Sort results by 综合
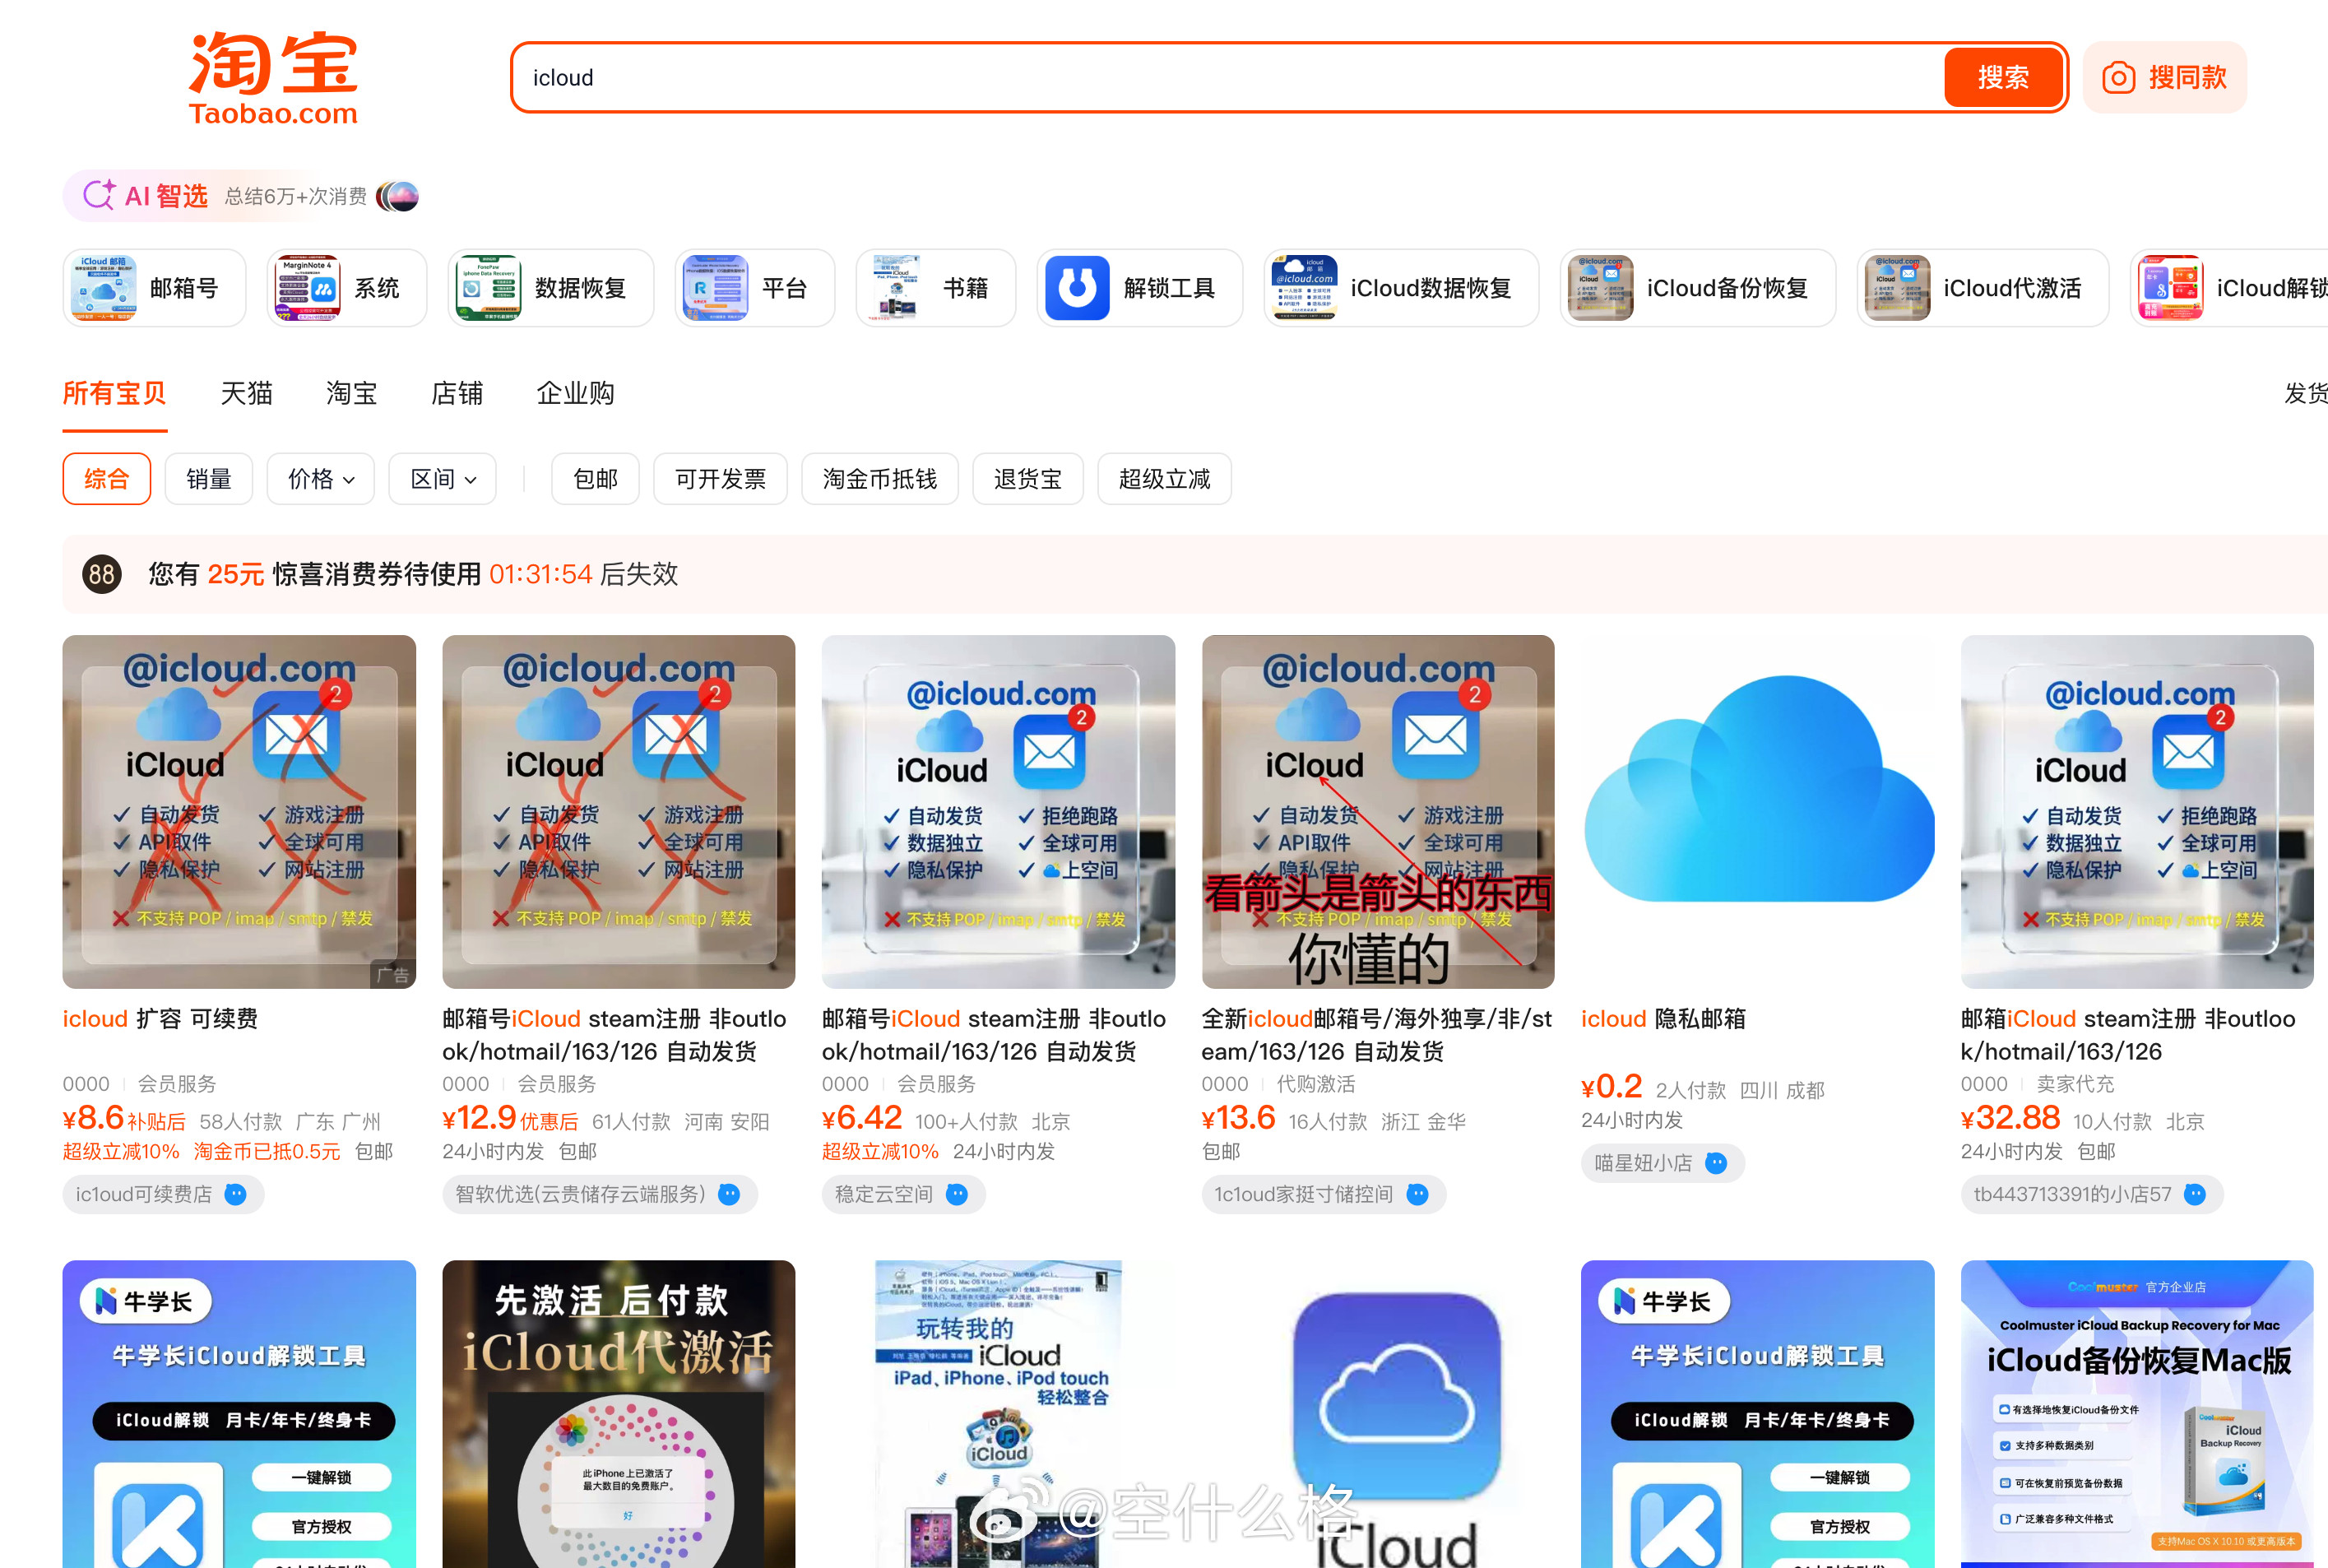Viewport: 2328px width, 1568px height. [107, 479]
